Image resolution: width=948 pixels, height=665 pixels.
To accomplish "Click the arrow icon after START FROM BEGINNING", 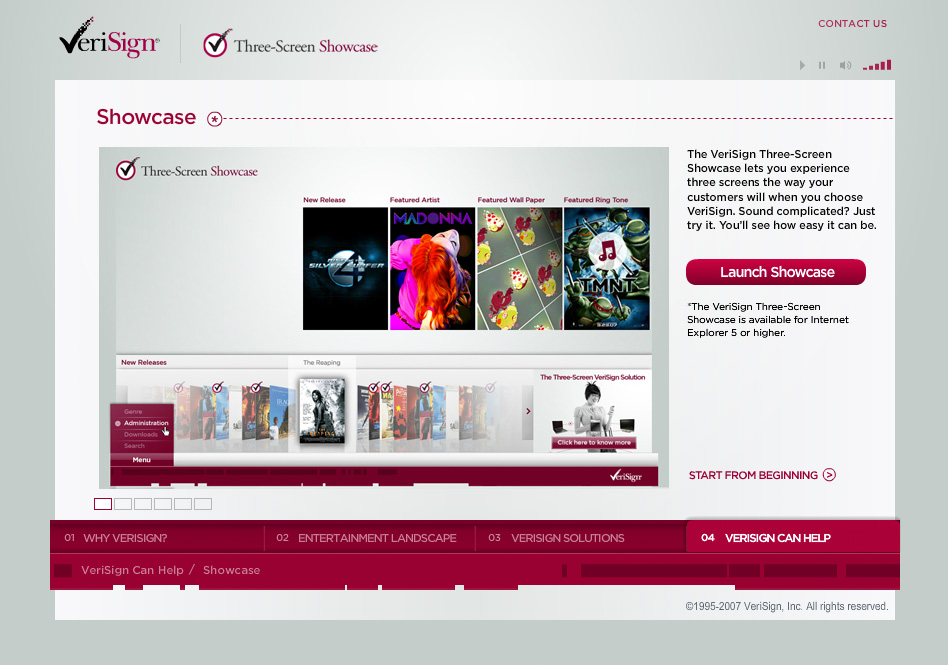I will [830, 475].
